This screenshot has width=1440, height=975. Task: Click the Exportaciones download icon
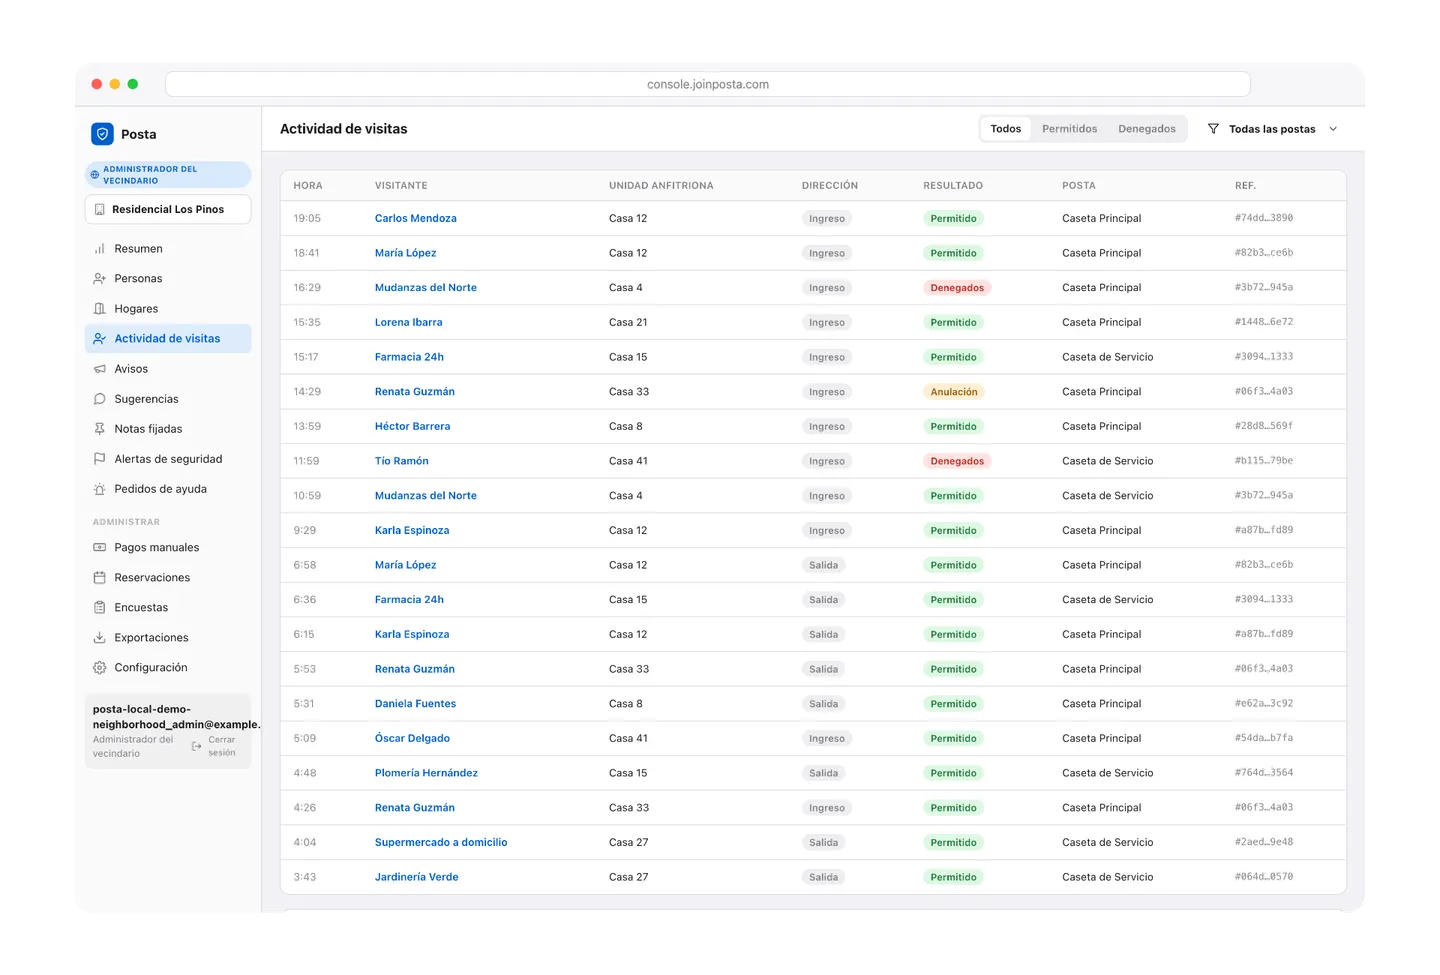point(100,638)
